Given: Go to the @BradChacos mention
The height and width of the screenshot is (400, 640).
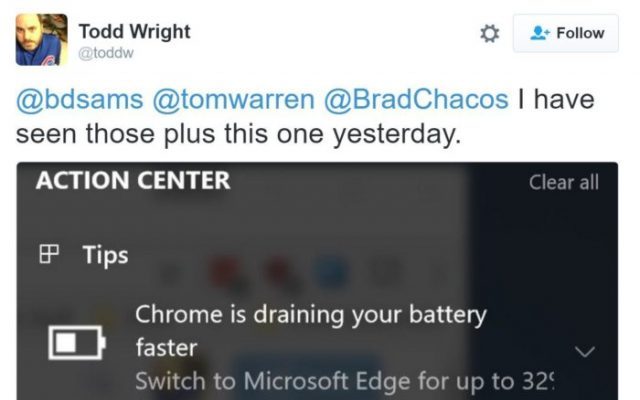Looking at the screenshot, I should pos(416,100).
